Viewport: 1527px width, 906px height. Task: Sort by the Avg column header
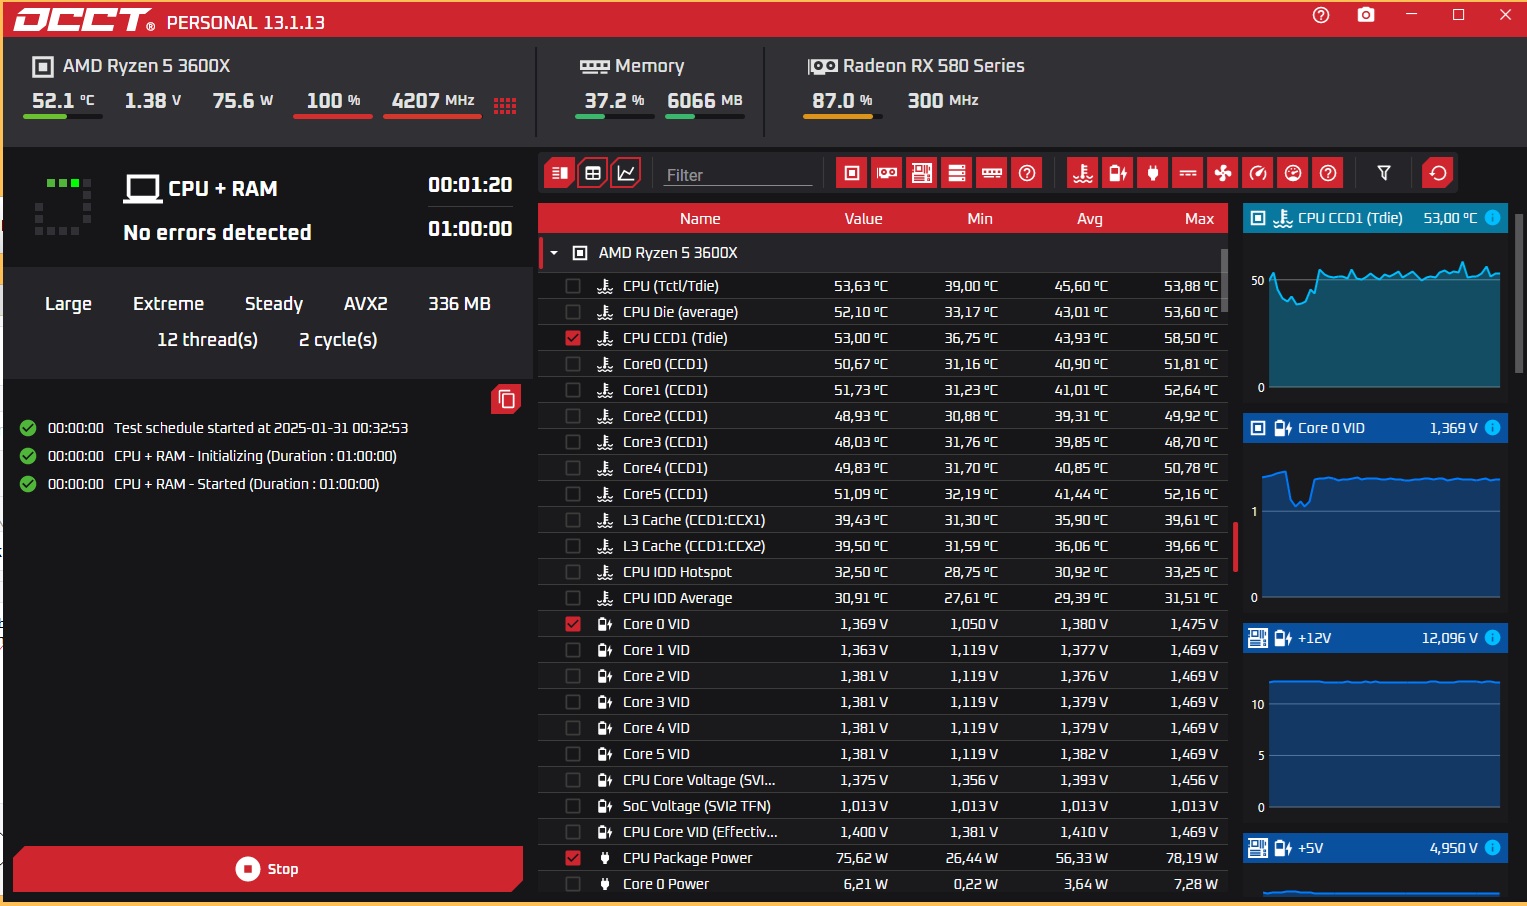click(1090, 218)
